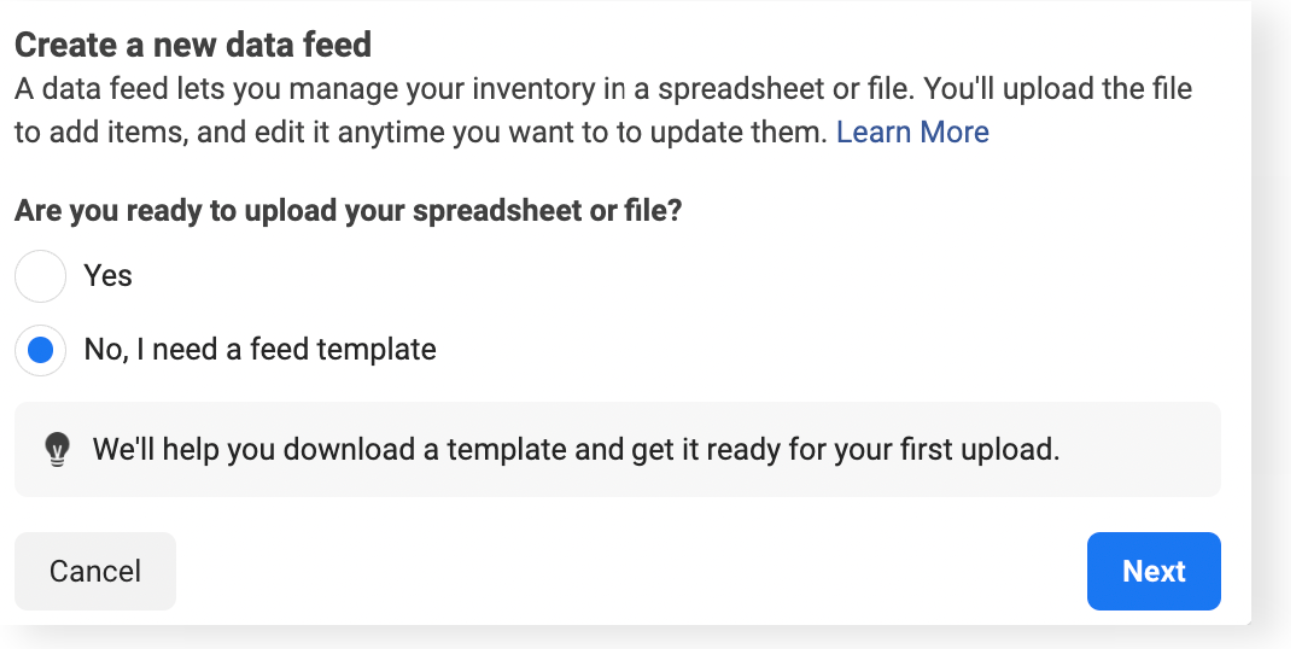The width and height of the screenshot is (1291, 649).
Task: Click the blue Next button
Action: tap(1154, 571)
